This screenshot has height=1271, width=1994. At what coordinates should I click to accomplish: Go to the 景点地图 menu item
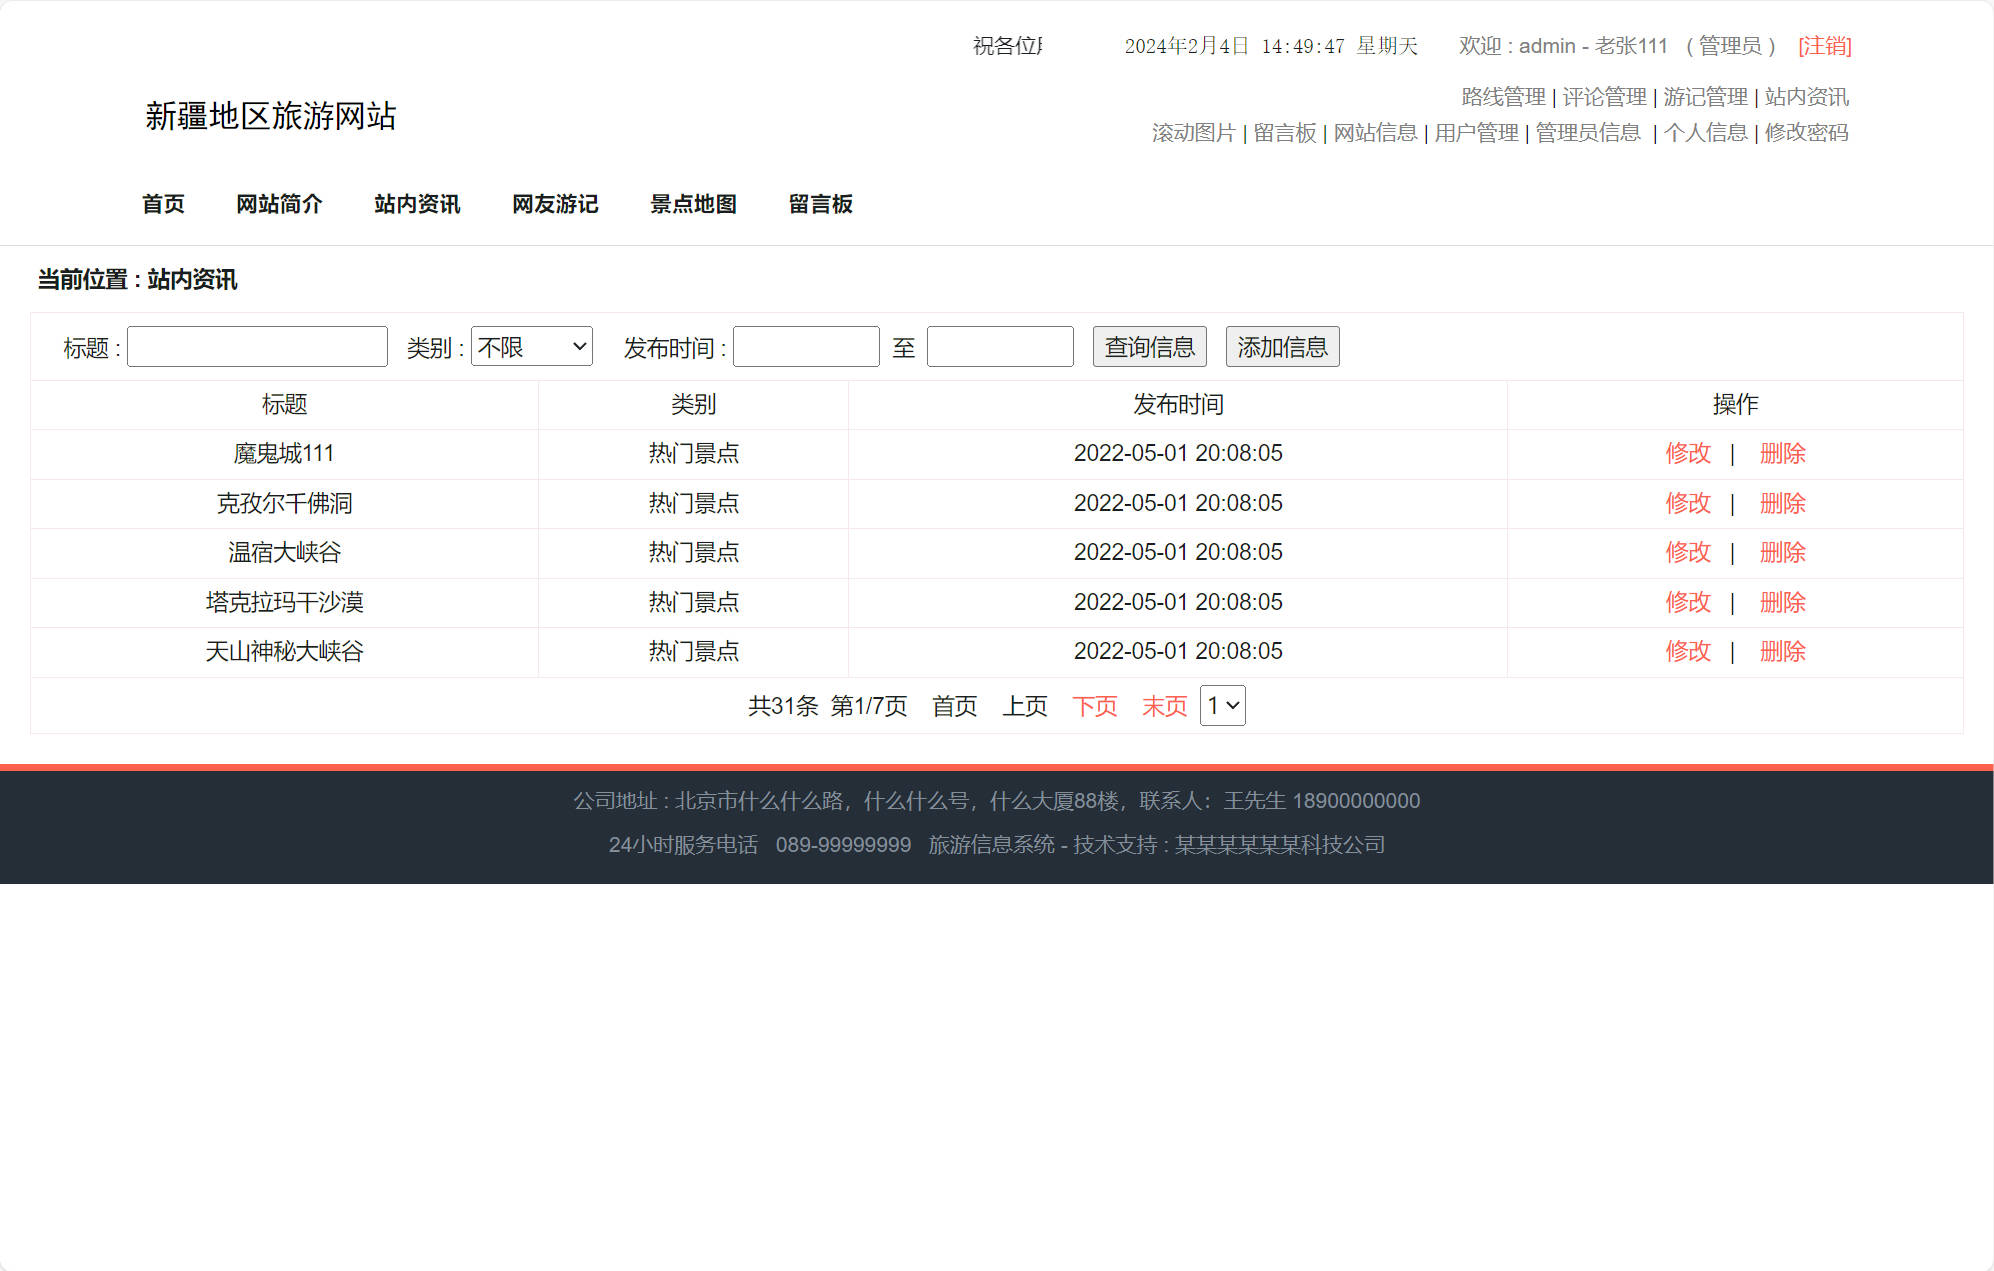pos(693,204)
